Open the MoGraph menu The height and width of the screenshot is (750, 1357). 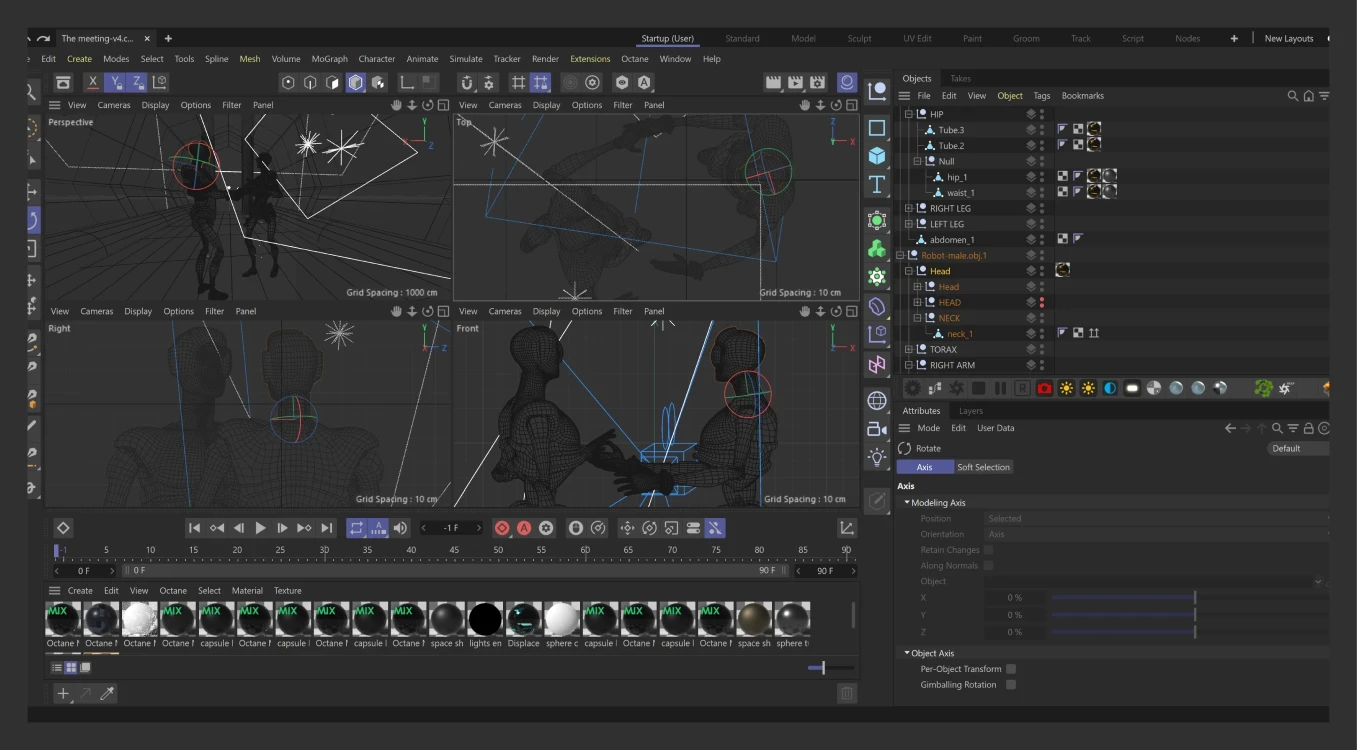pos(329,59)
